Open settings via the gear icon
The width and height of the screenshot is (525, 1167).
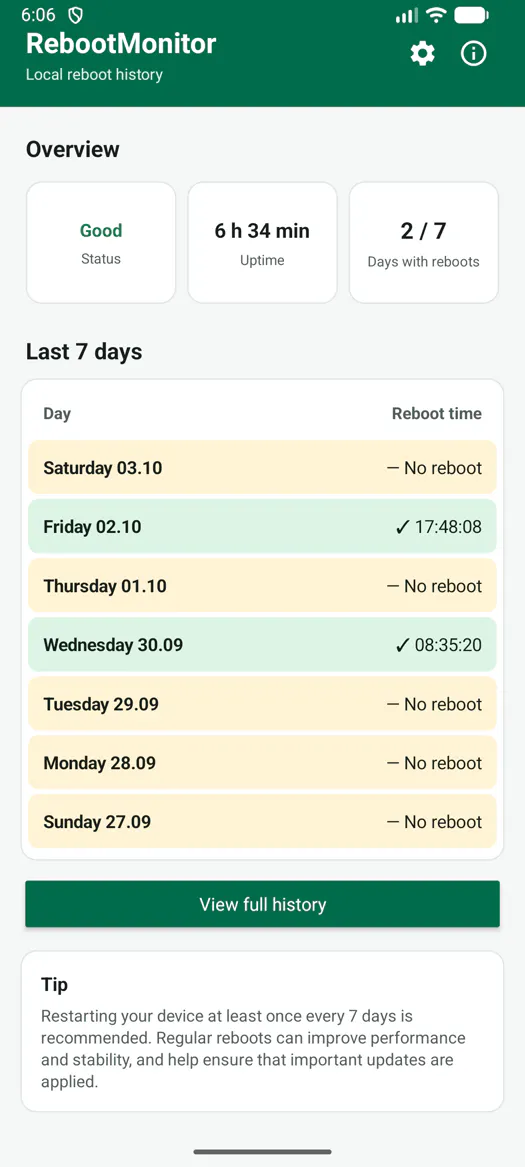(x=422, y=54)
